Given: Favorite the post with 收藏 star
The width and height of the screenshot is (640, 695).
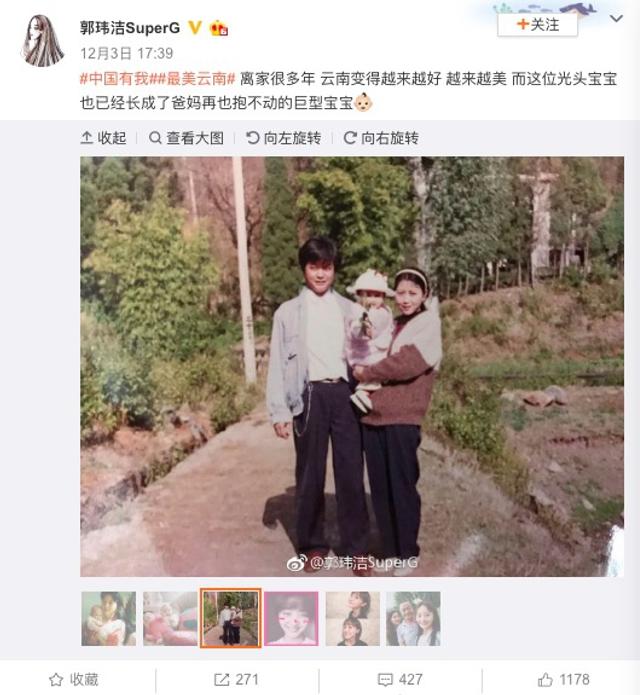Looking at the screenshot, I should (x=74, y=679).
